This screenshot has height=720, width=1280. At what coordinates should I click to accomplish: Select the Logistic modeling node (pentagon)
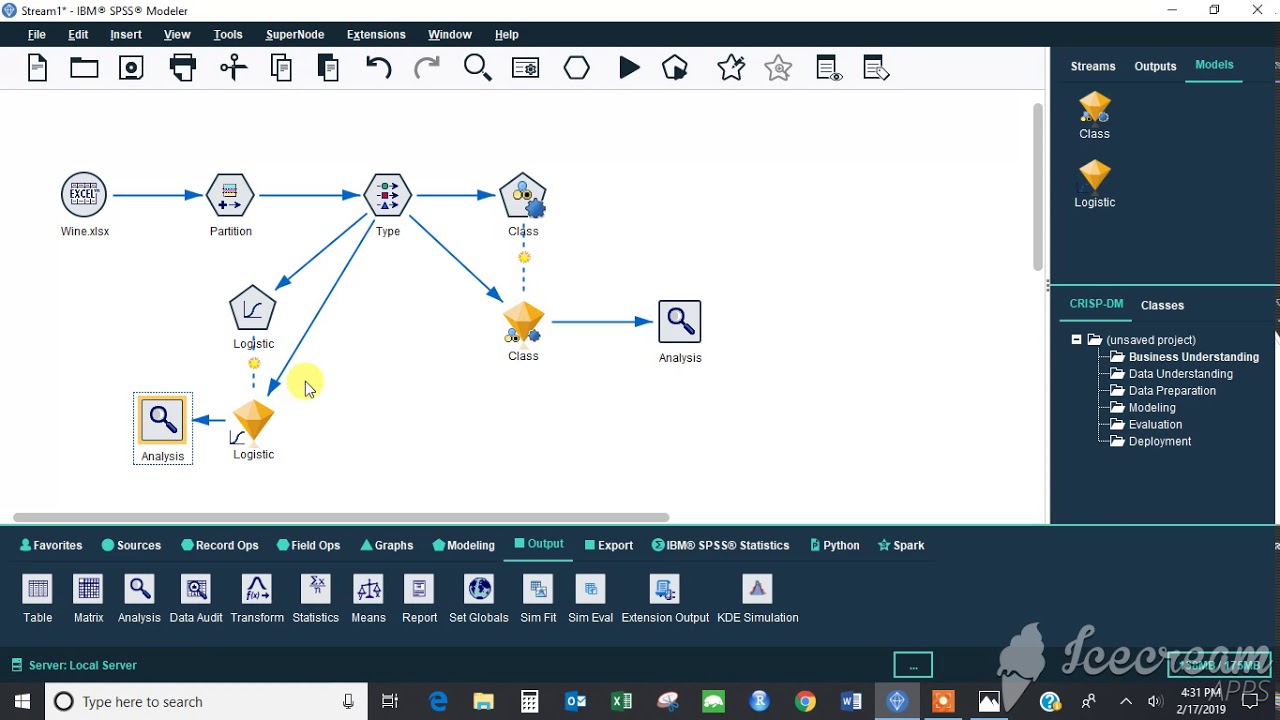pos(252,309)
